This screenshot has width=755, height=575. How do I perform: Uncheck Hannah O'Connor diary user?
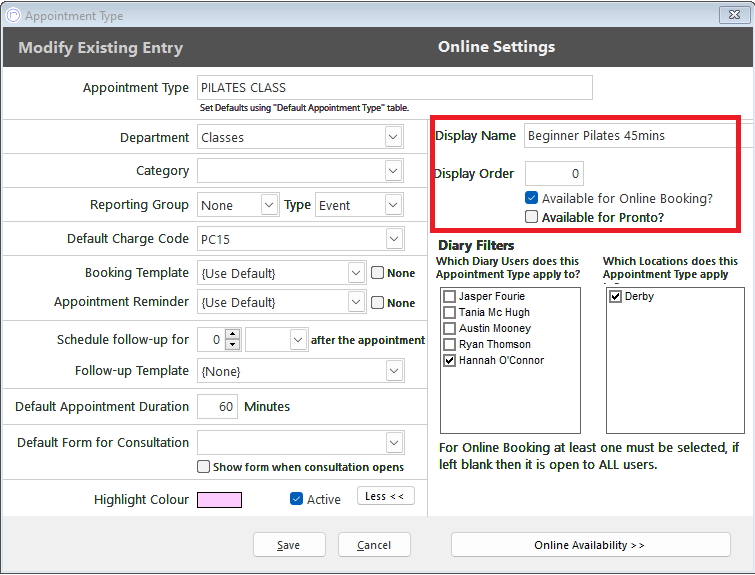pyautogui.click(x=449, y=361)
